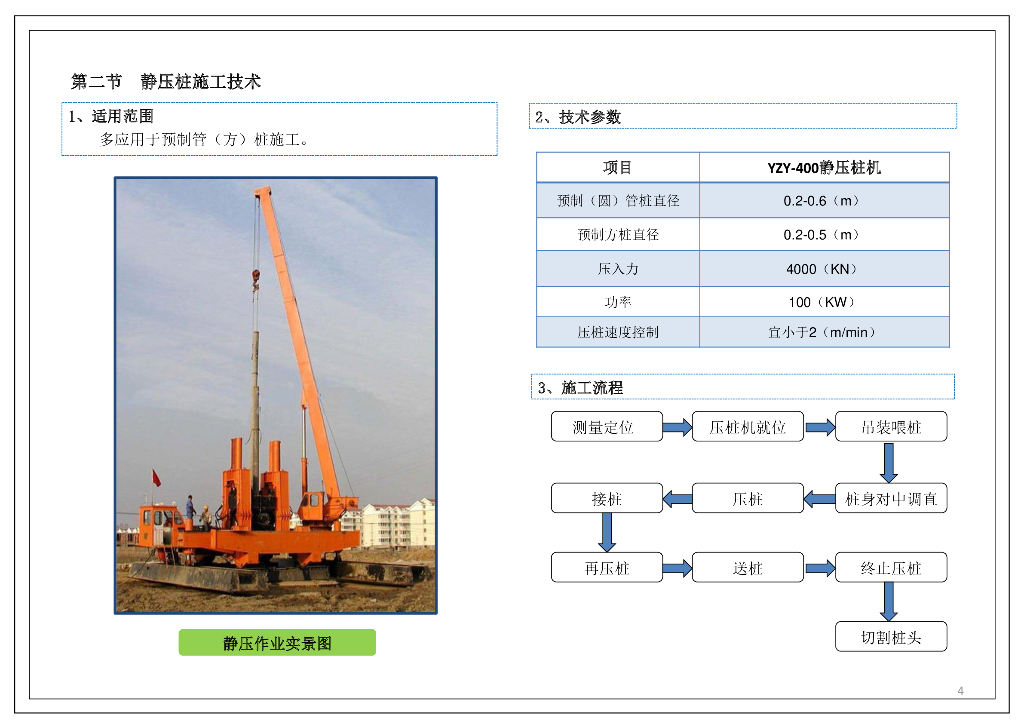Click down arrow below 接桩
Viewport: 1024px width, 724px height.
point(607,533)
